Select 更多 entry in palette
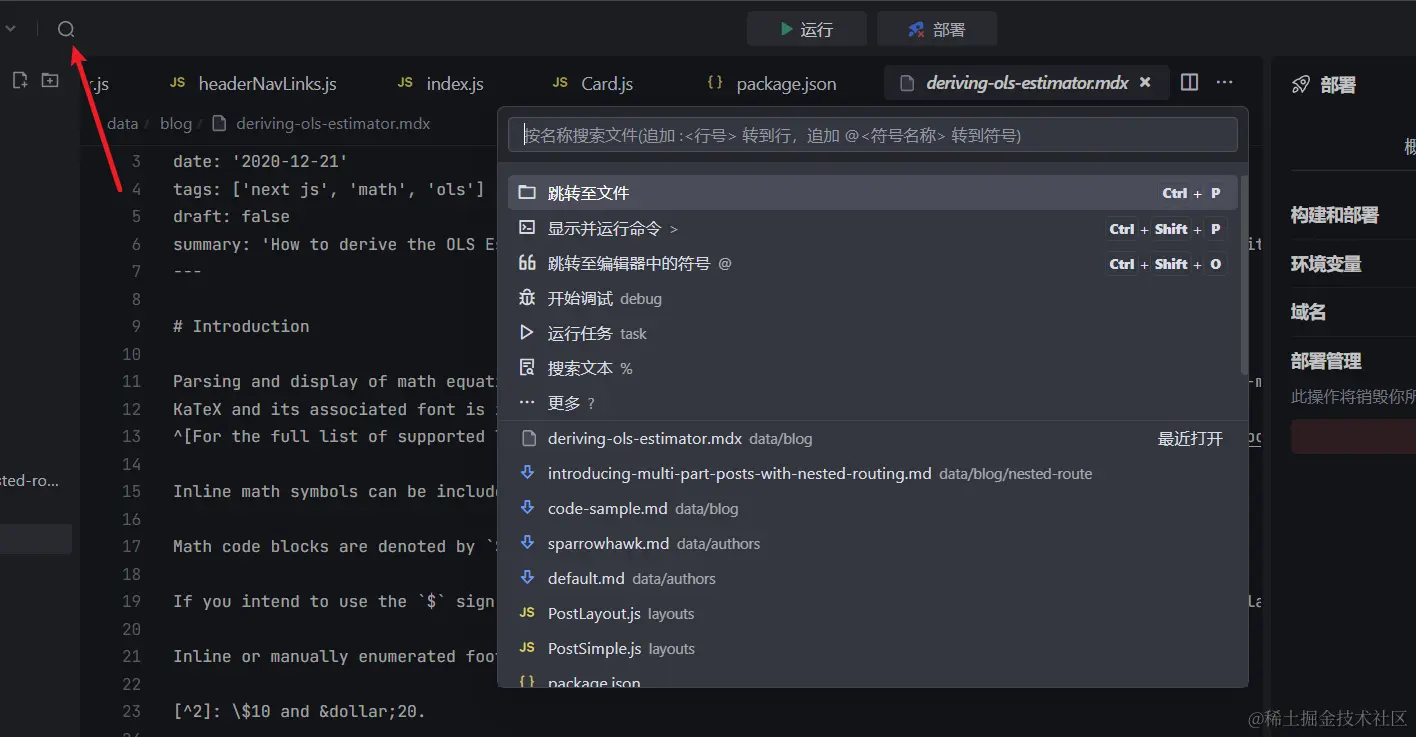This screenshot has height=737, width=1416. [x=873, y=403]
